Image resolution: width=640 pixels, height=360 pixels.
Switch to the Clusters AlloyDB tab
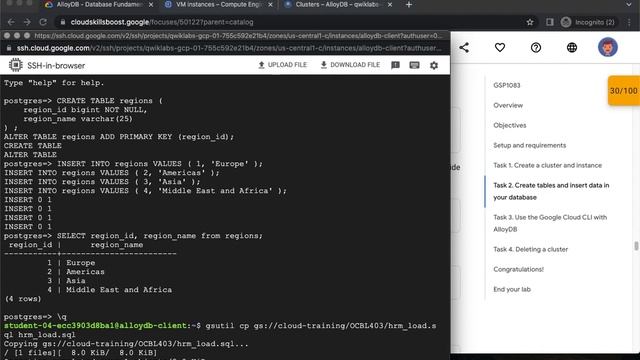[338, 5]
